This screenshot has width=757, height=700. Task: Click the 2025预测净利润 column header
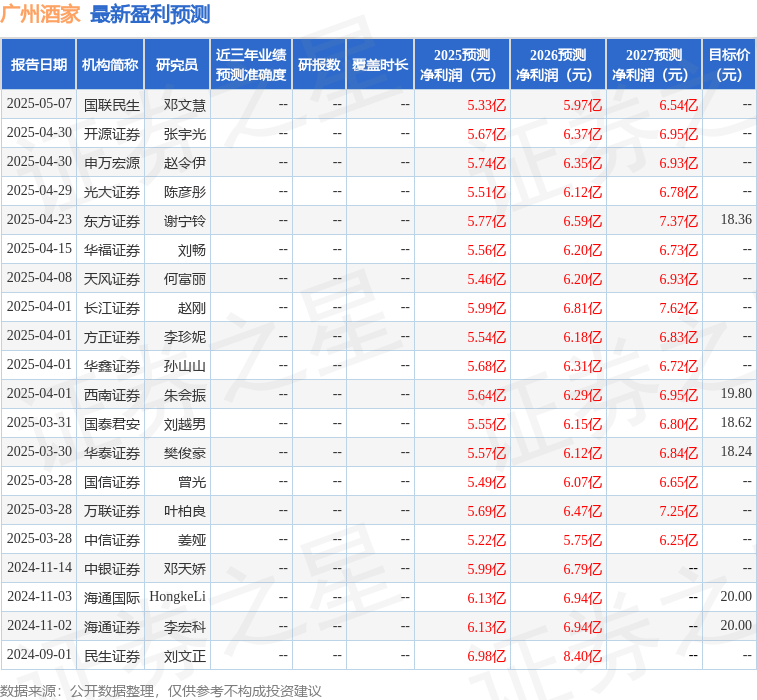tap(462, 64)
